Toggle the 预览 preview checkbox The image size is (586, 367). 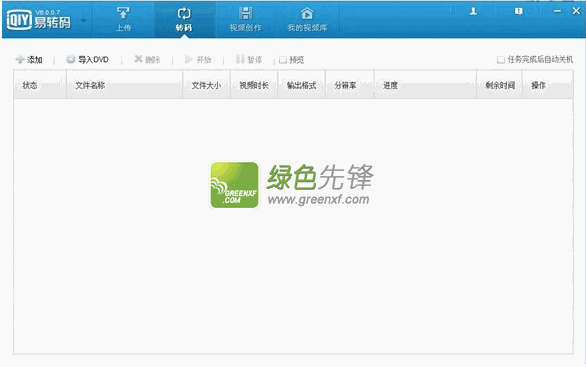click(x=283, y=60)
